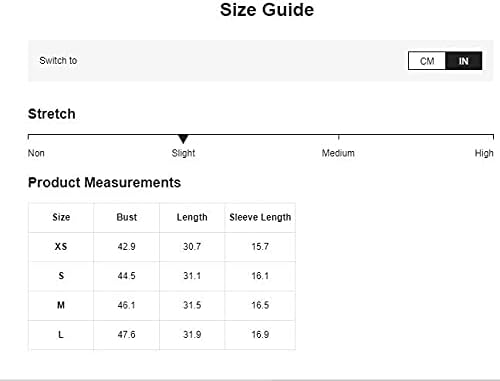The width and height of the screenshot is (500, 381).
Task: Click the Product Measurements heading
Action: pyautogui.click(x=104, y=182)
